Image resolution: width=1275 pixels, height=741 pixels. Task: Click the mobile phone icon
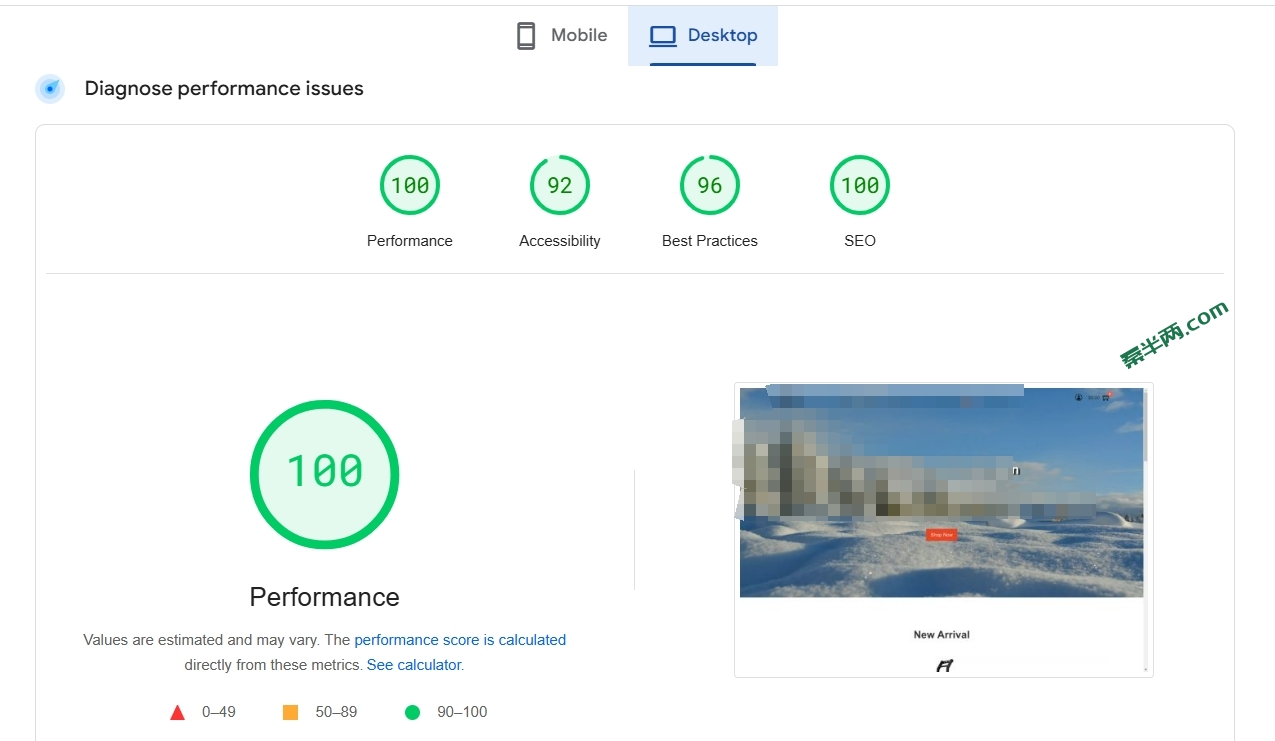tap(526, 36)
